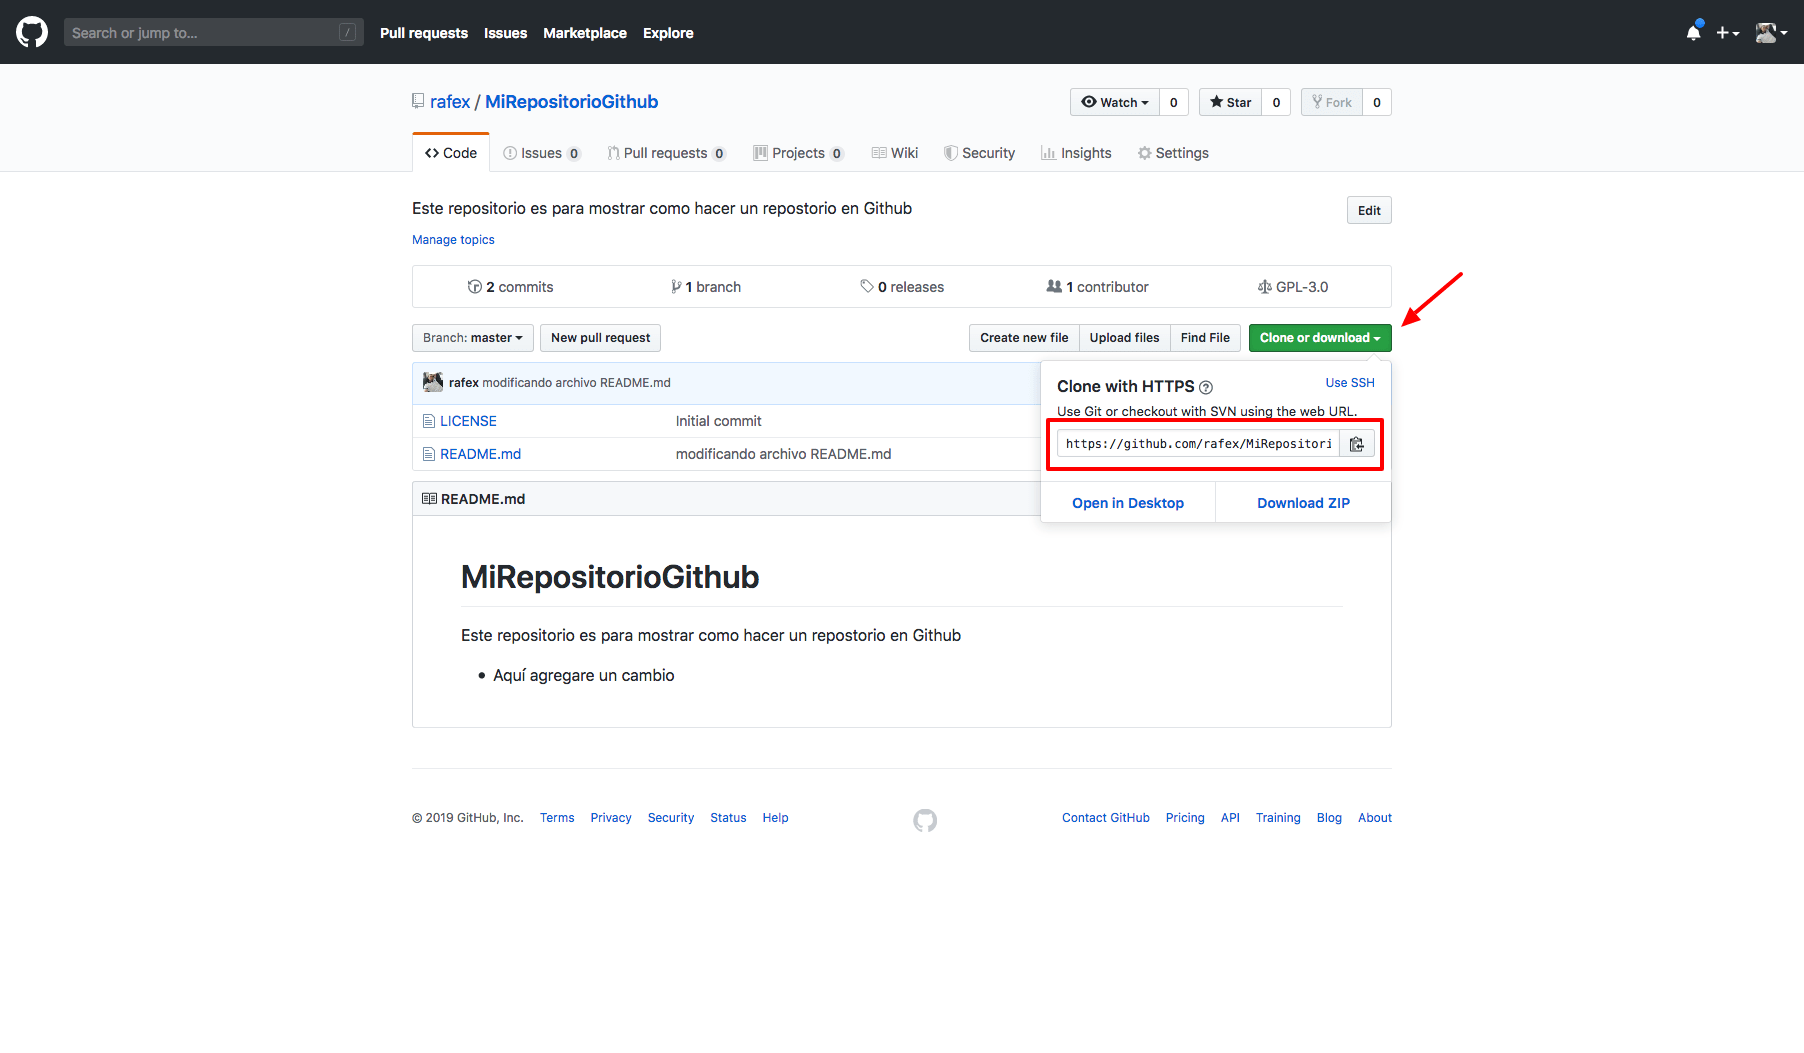Image resolution: width=1804 pixels, height=1053 pixels.
Task: Switch to the Issues tab
Action: pyautogui.click(x=543, y=152)
